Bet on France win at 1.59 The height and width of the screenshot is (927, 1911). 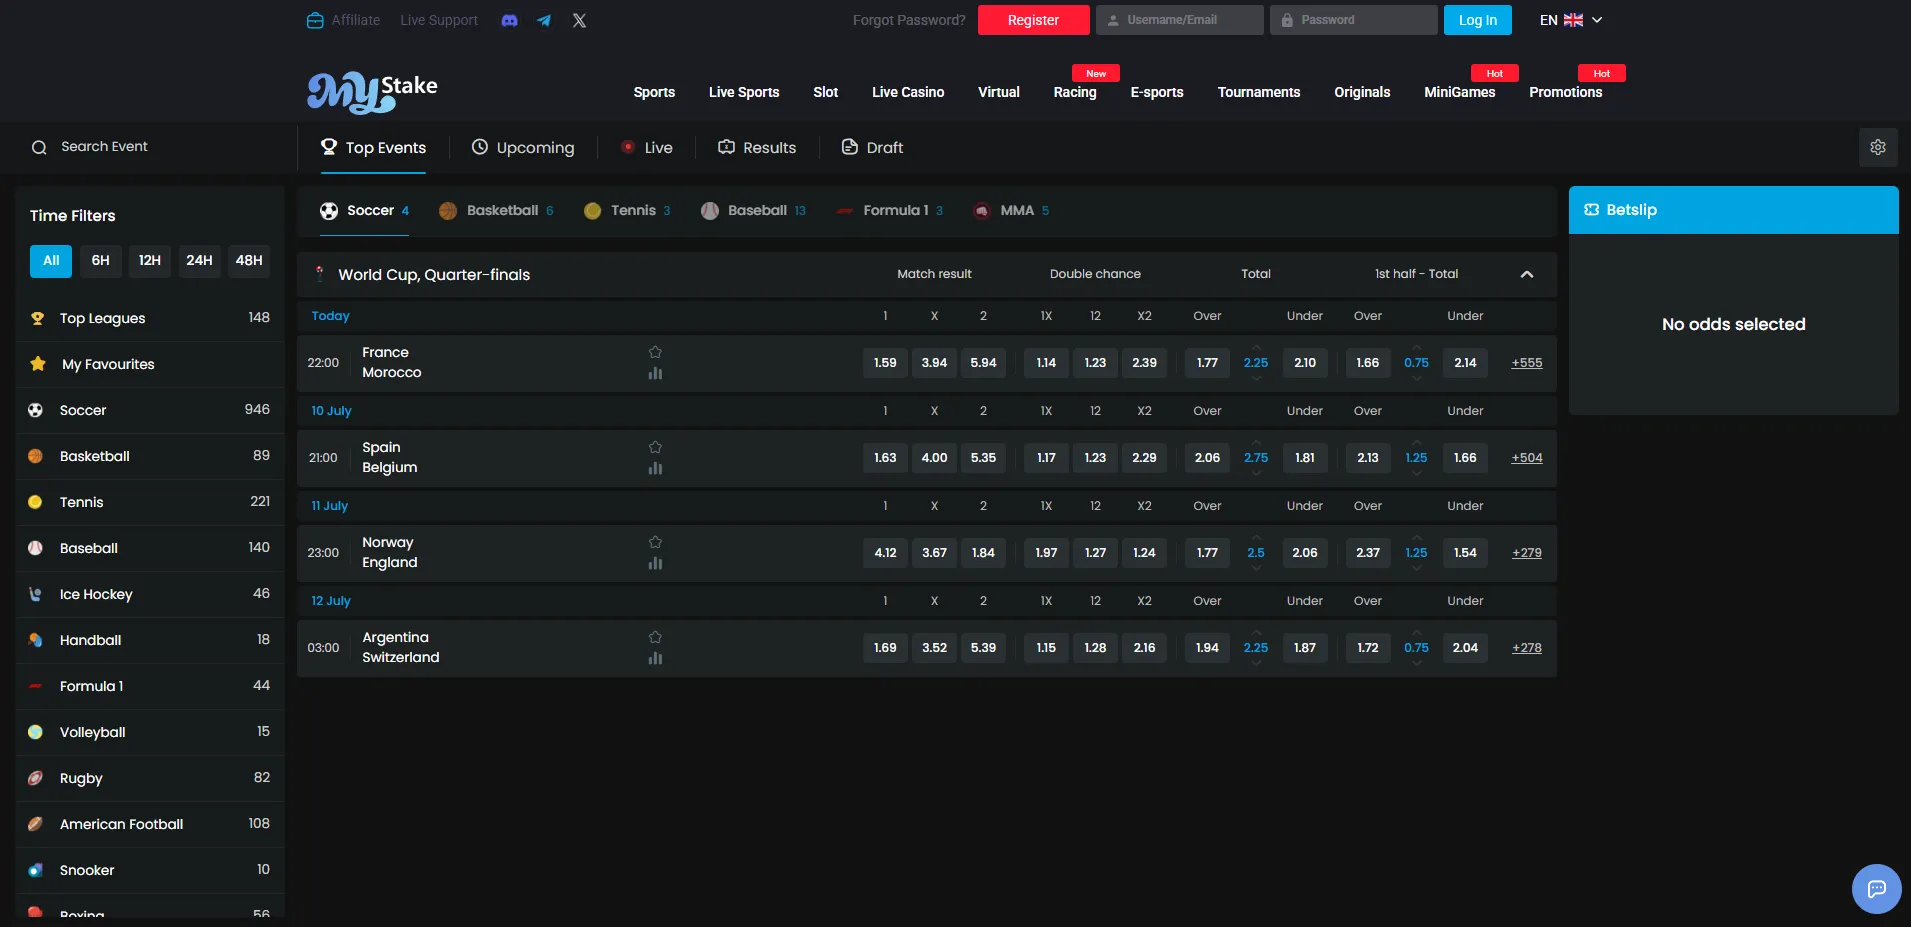(x=885, y=363)
